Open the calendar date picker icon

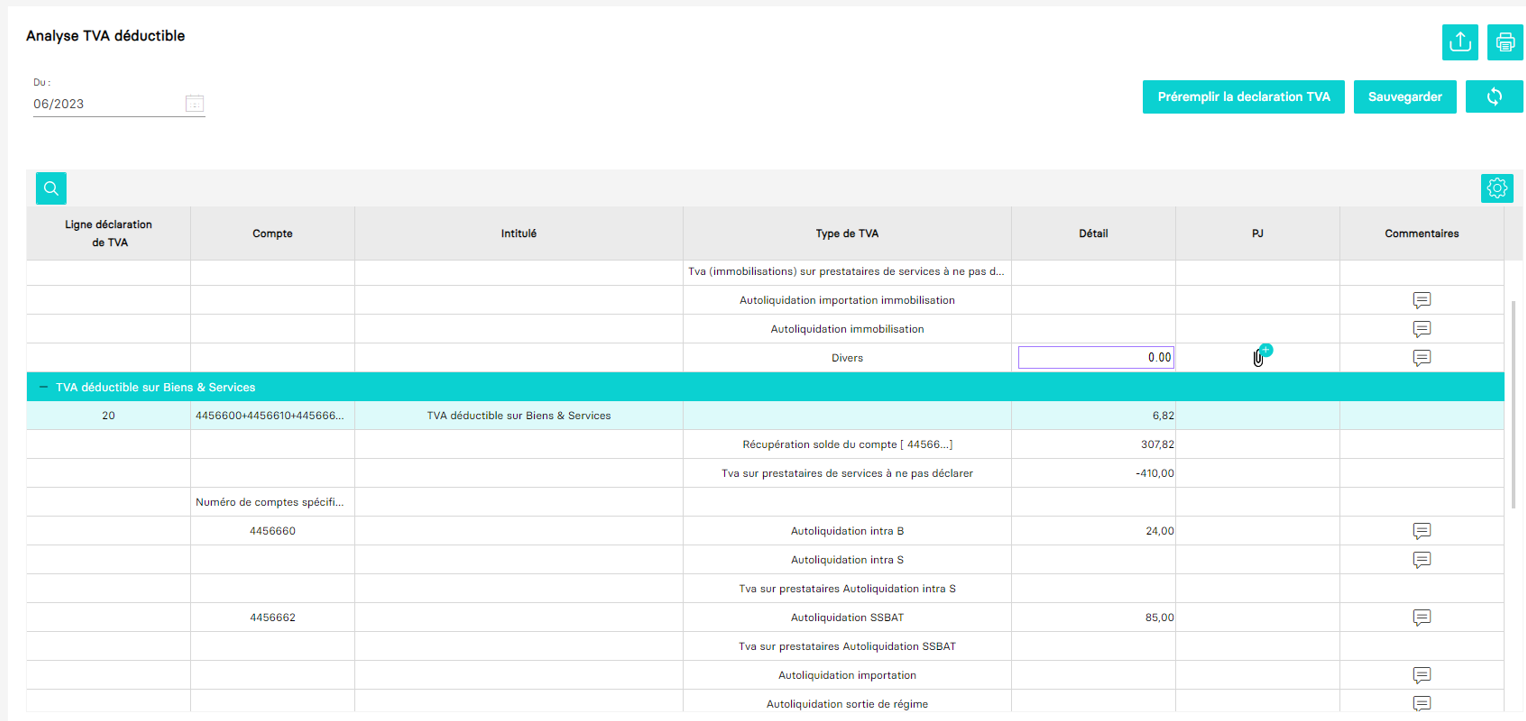[195, 104]
